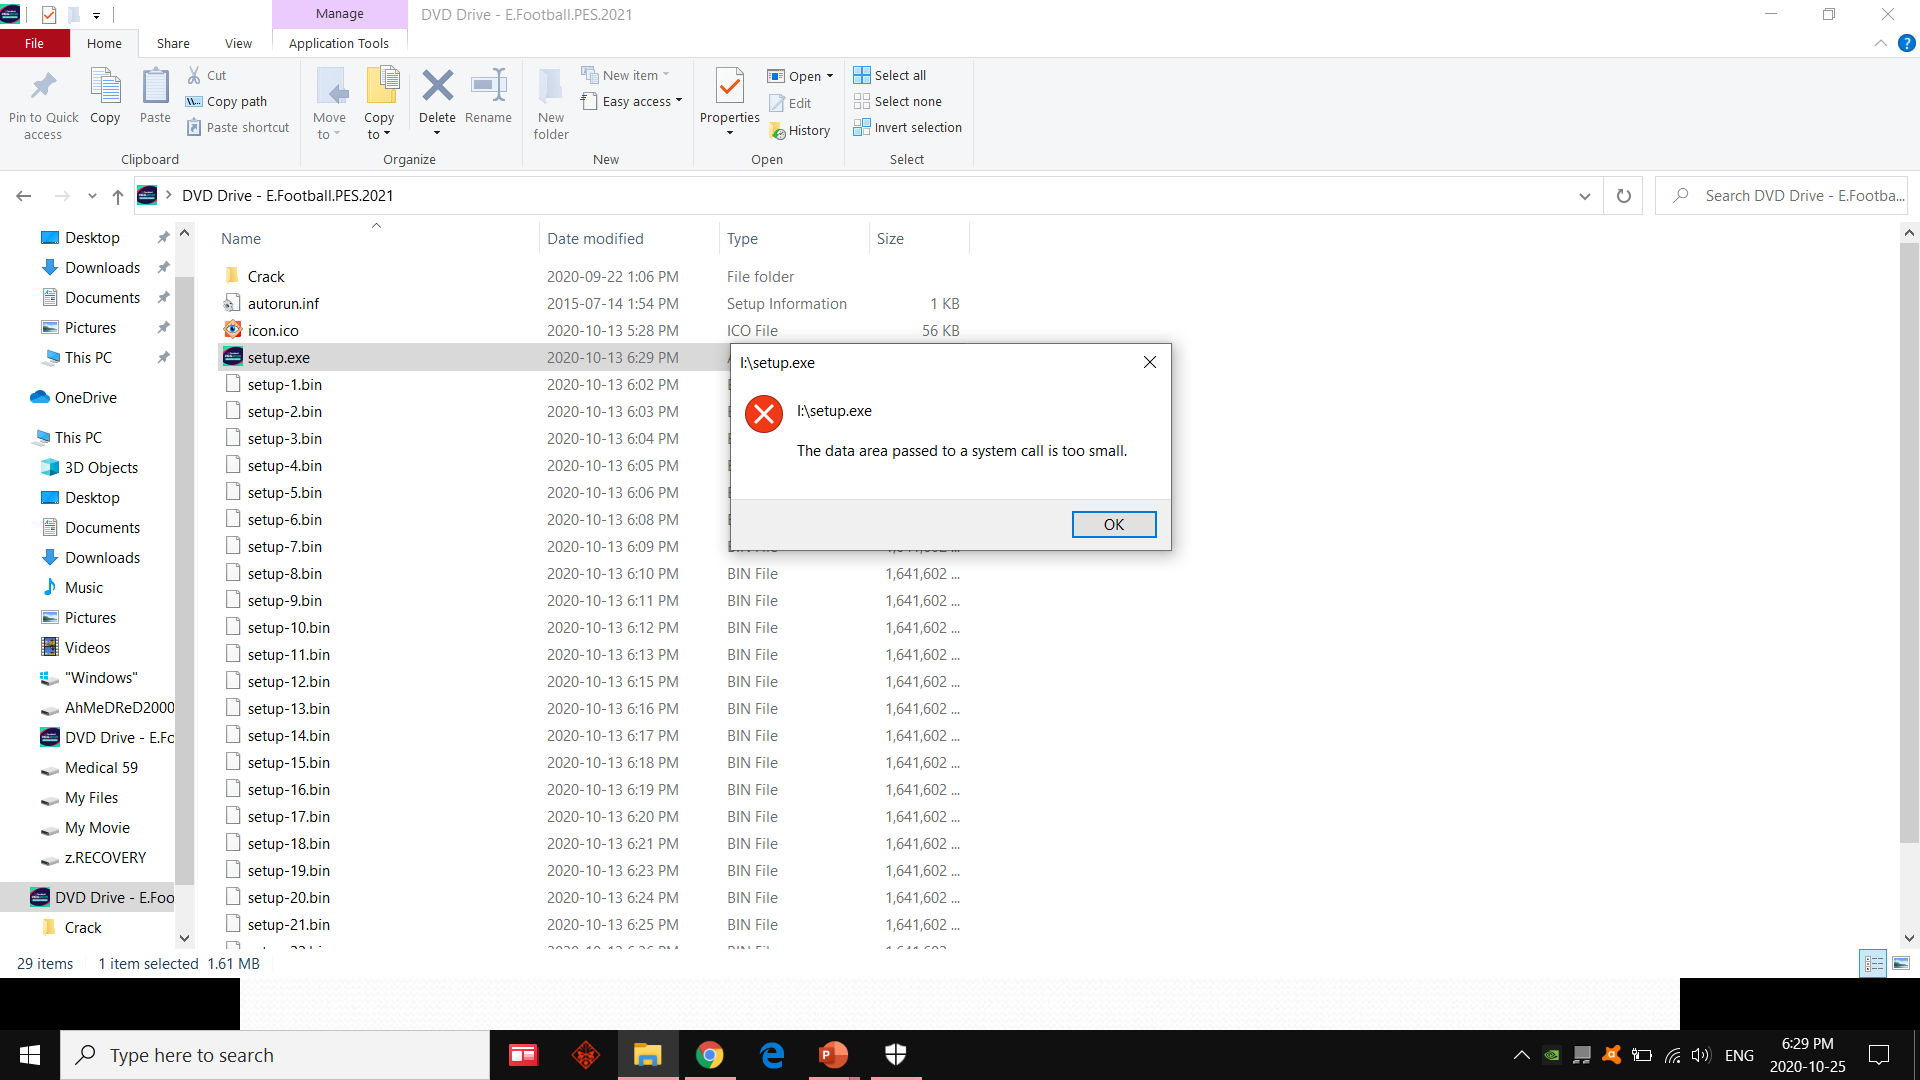Sort files by the Name column header
Screen dimensions: 1920x1080
(x=377, y=238)
